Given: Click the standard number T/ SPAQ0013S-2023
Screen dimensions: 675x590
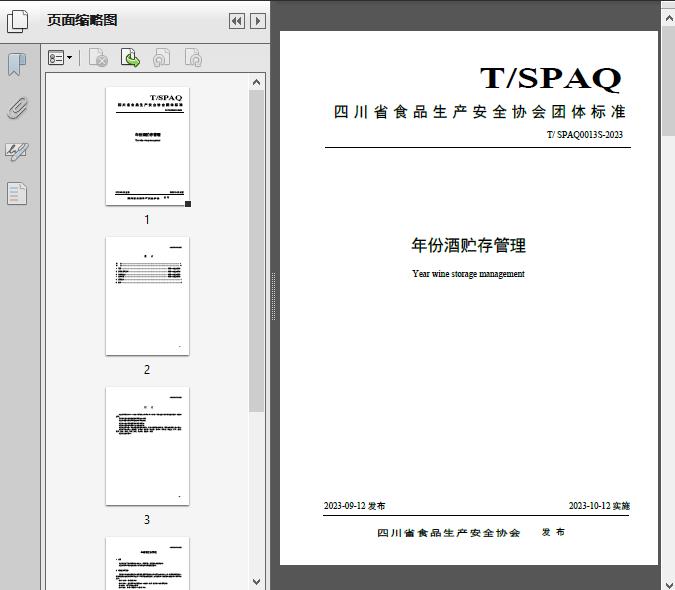Looking at the screenshot, I should pos(585,135).
